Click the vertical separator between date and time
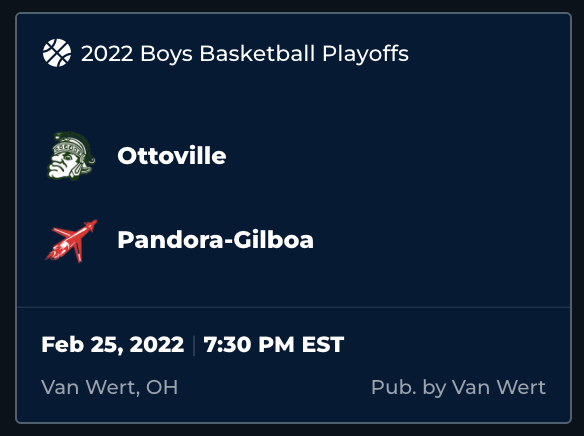The height and width of the screenshot is (436, 584). pos(194,346)
